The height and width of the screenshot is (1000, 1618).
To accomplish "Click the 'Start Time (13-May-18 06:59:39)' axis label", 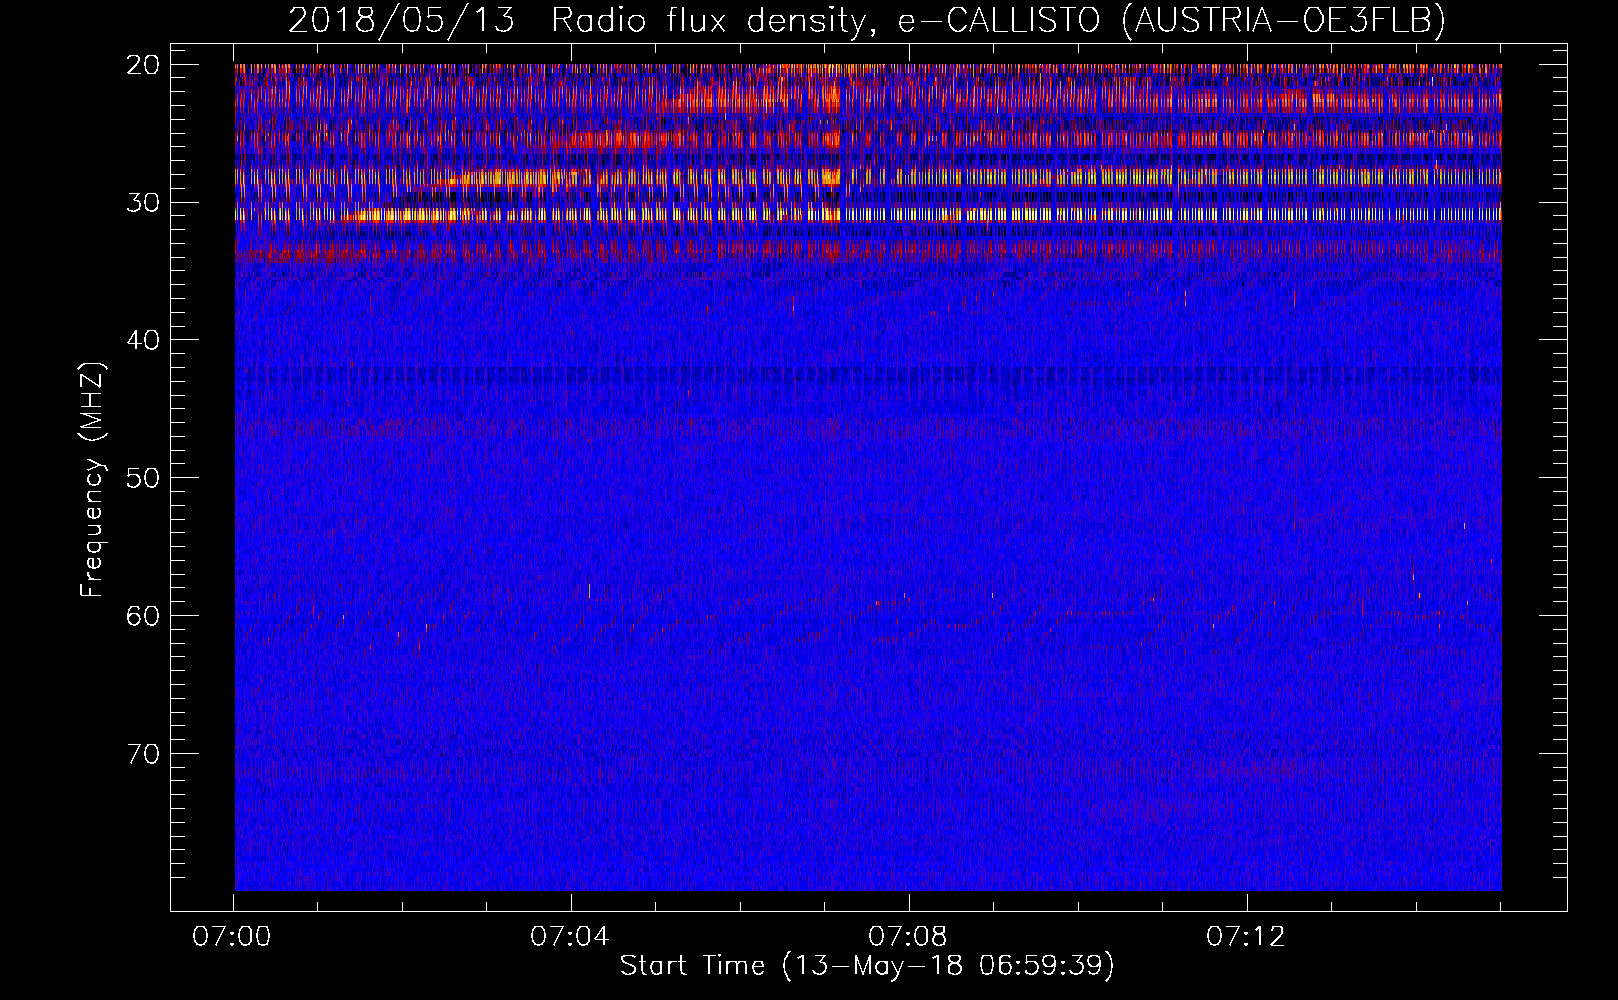I will (866, 966).
